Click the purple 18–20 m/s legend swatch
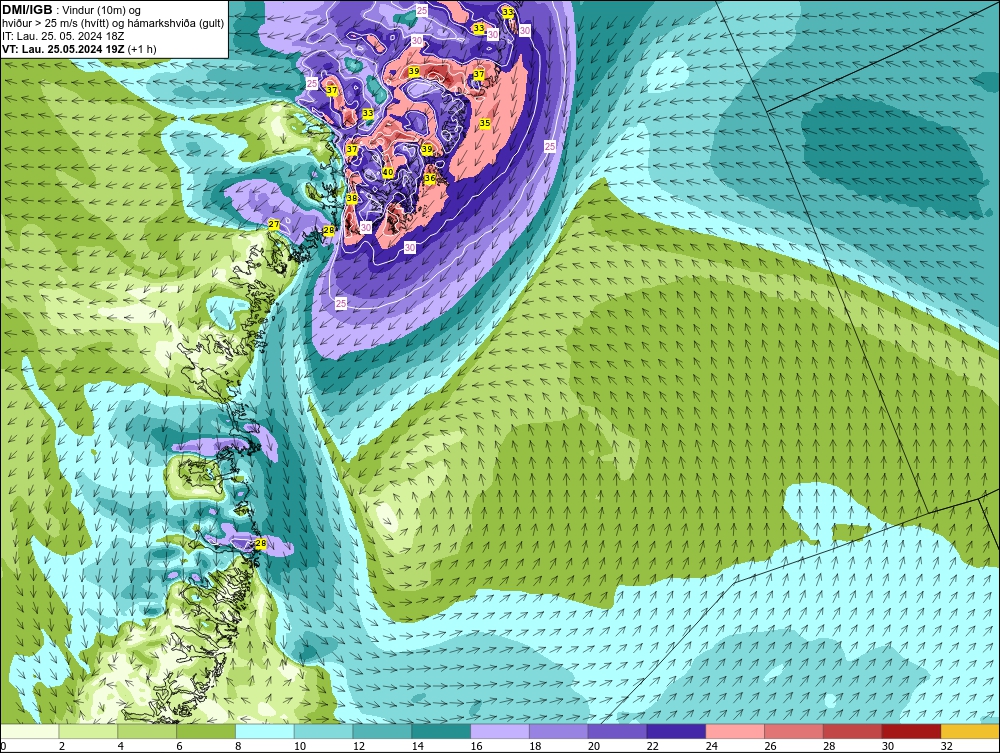Image resolution: width=1000 pixels, height=753 pixels. (x=559, y=731)
